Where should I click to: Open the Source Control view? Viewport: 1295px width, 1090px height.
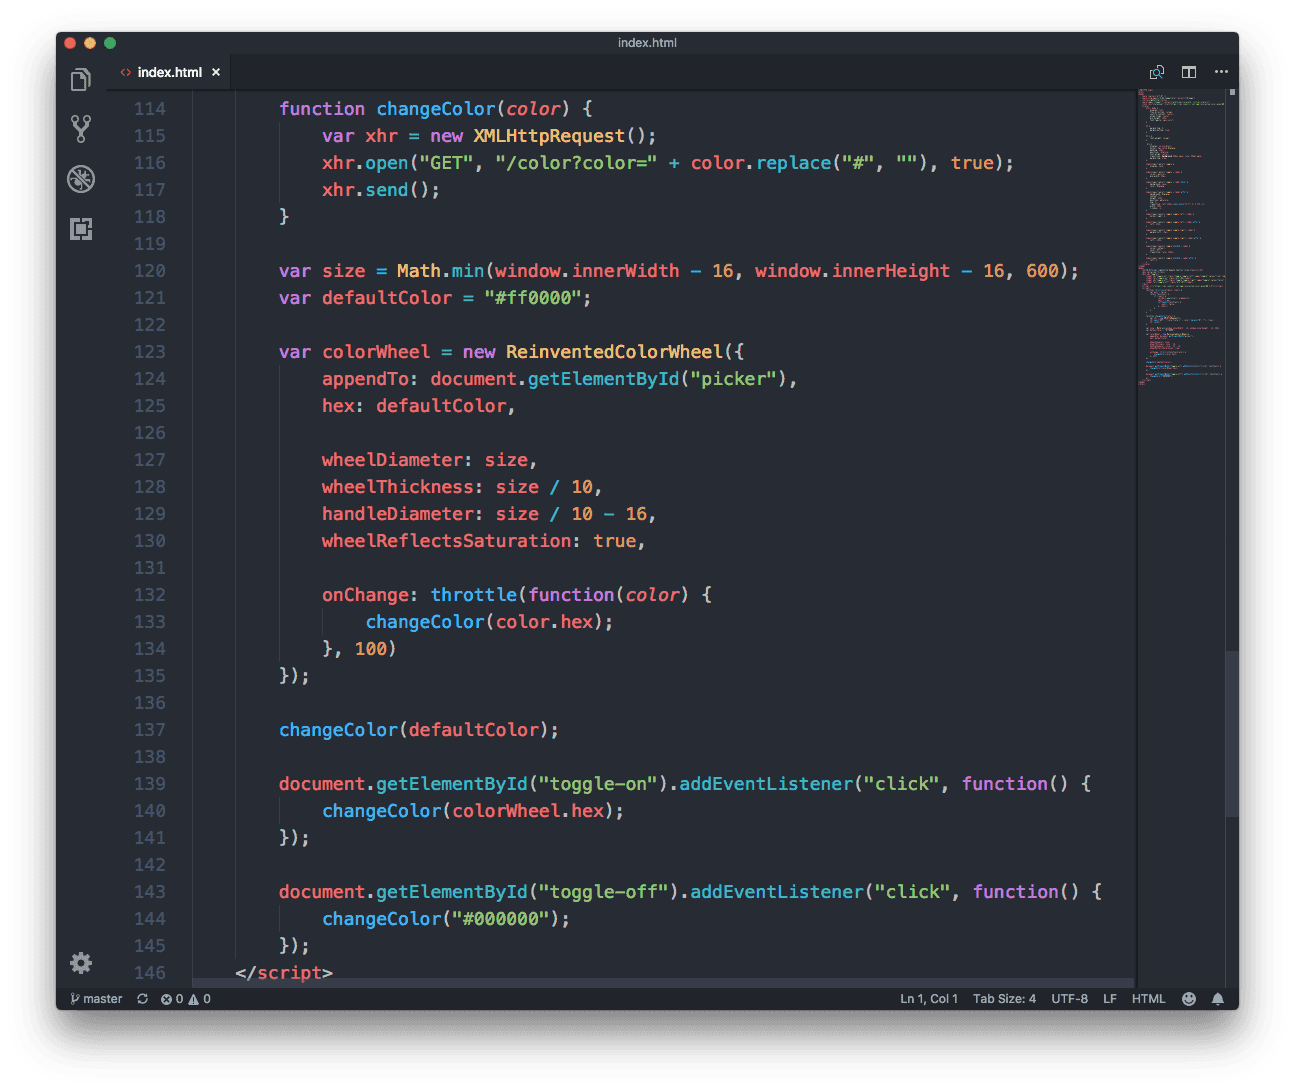pos(81,128)
